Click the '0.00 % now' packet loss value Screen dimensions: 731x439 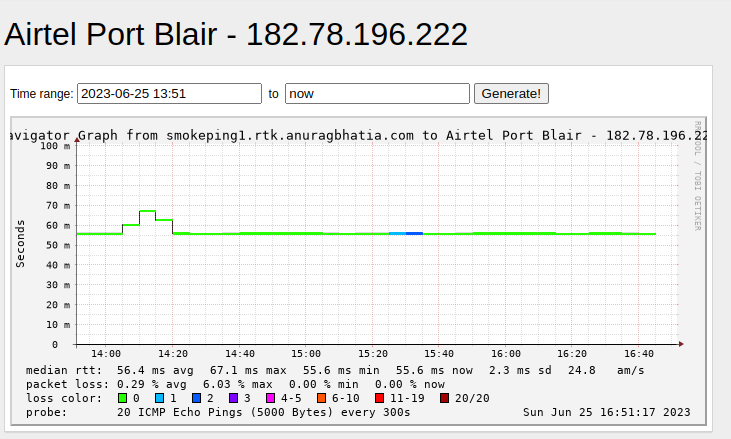pos(410,384)
